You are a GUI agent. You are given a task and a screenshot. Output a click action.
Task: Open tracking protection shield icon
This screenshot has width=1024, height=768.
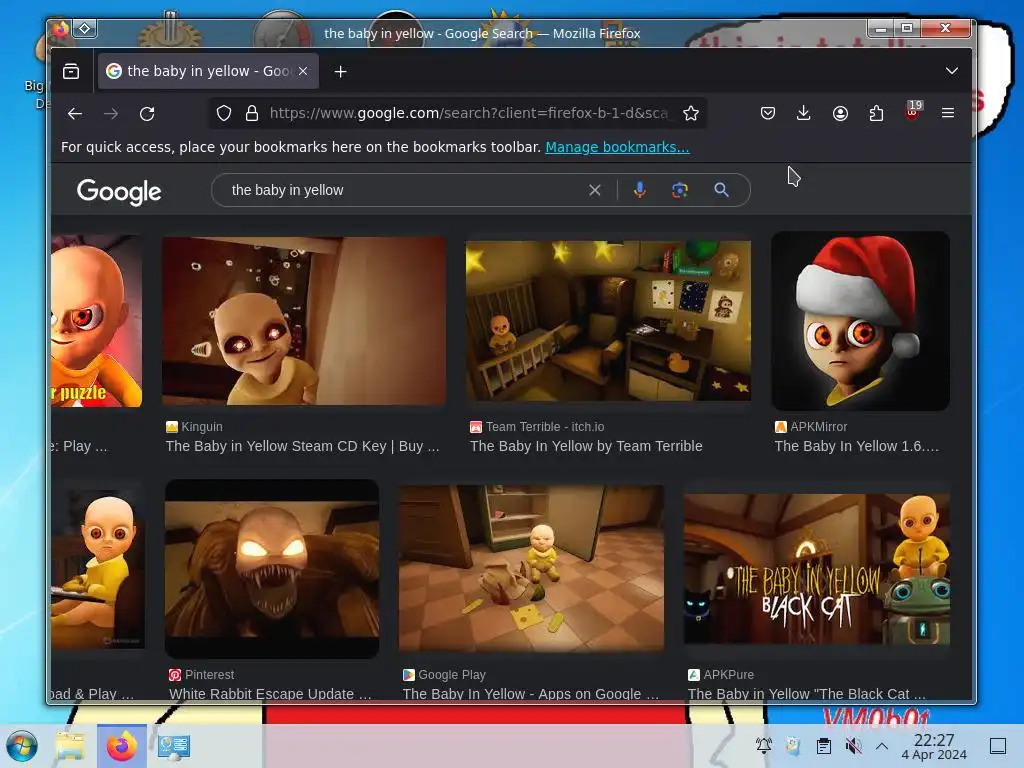tap(224, 114)
